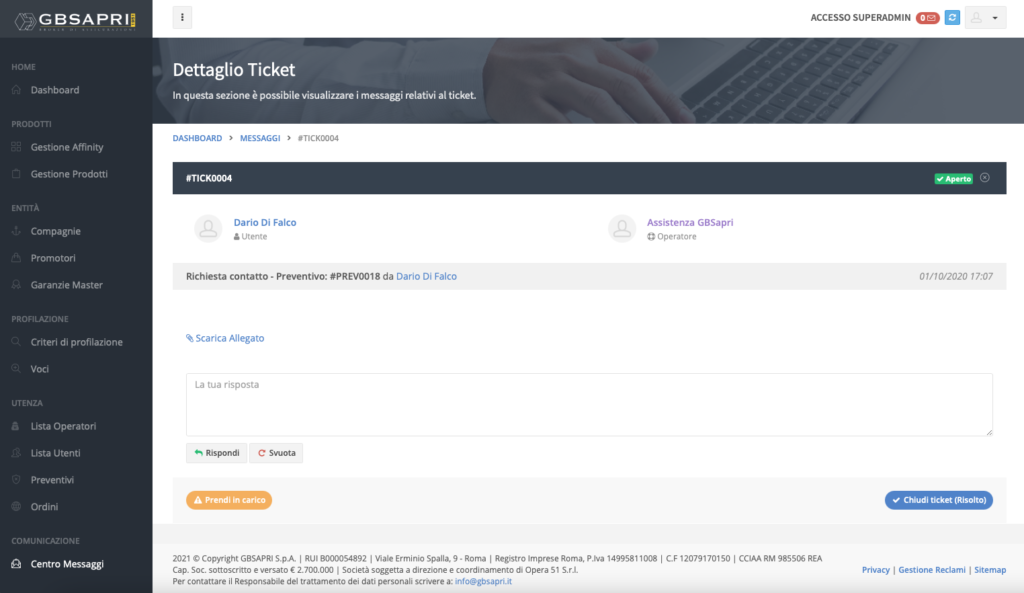Open the Preventivi sidebar item
The image size is (1024, 593).
point(52,480)
